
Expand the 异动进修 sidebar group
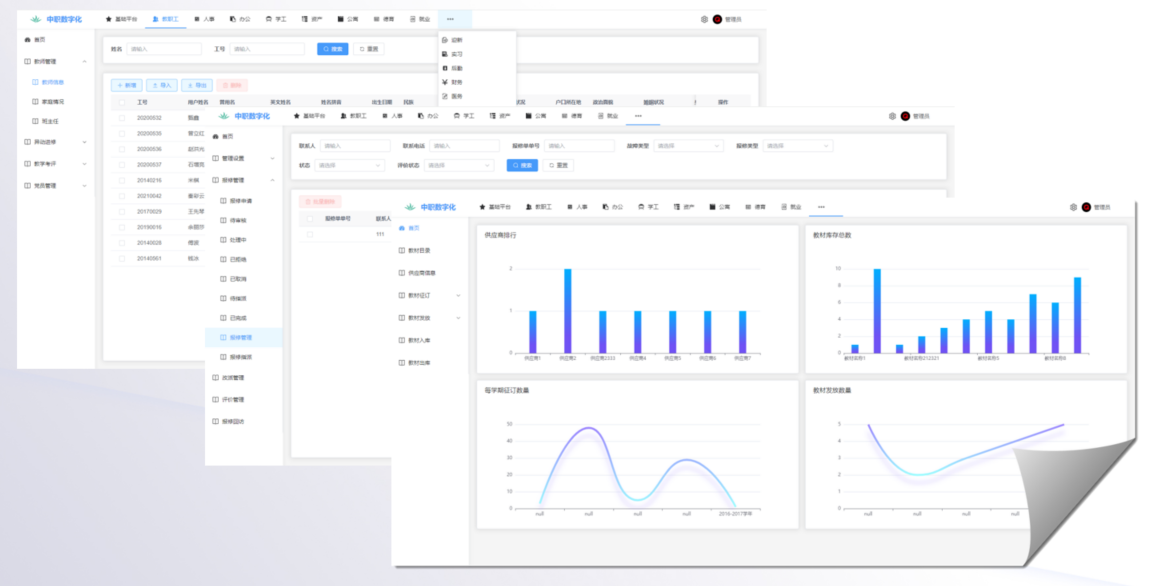84,142
